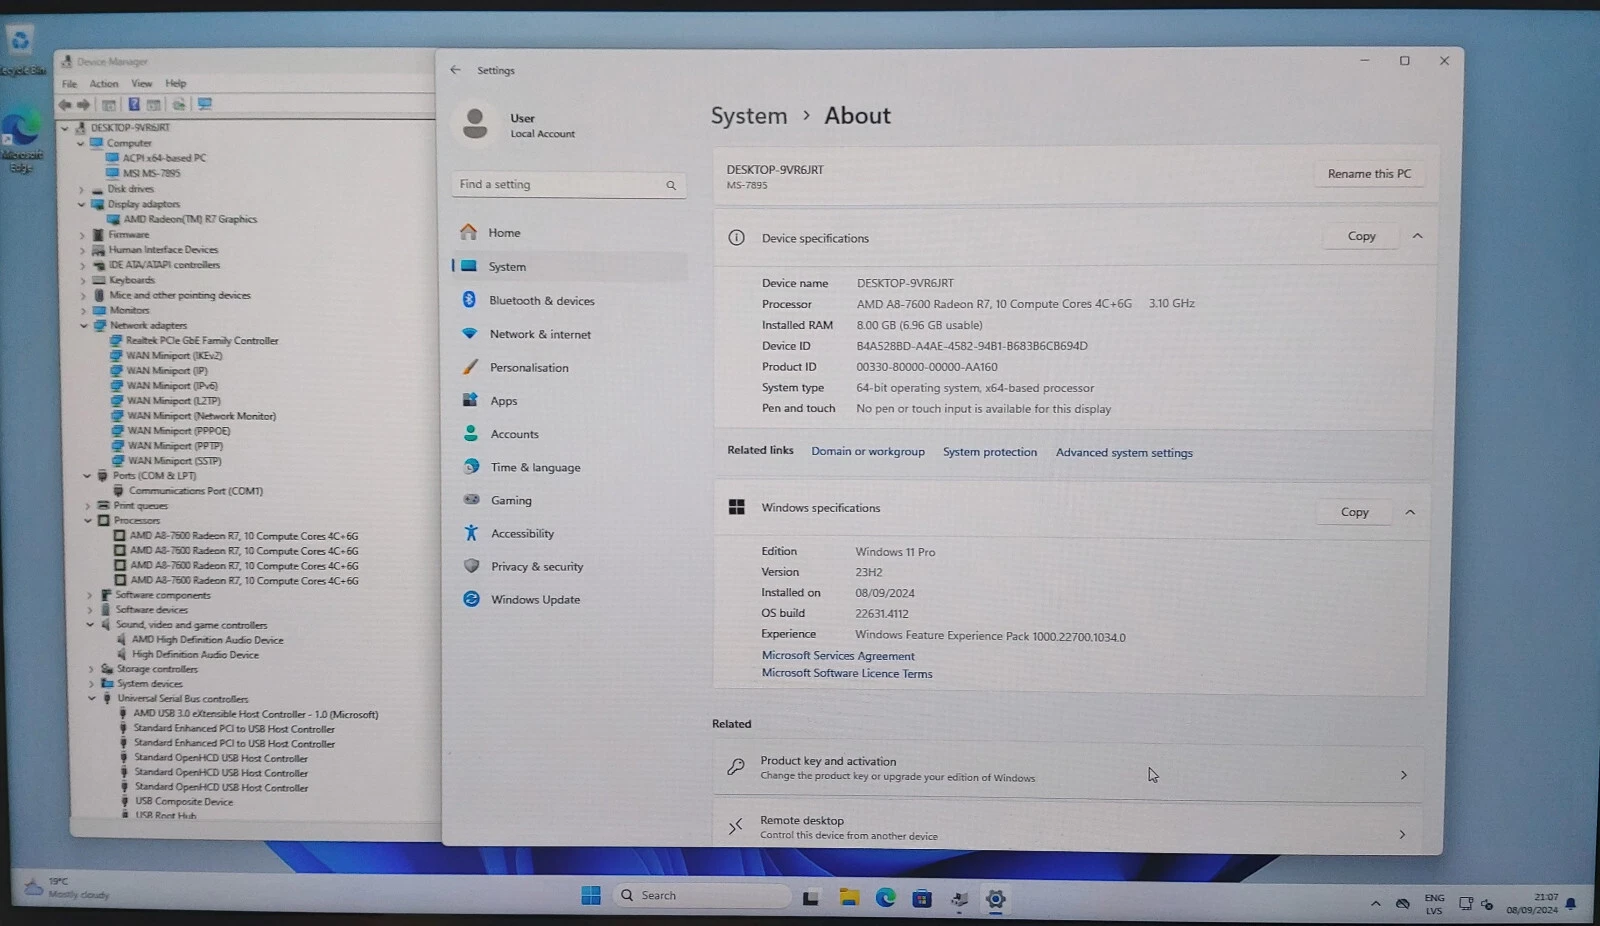Open Domain or workgroup link
This screenshot has width=1600, height=926.
(x=868, y=452)
